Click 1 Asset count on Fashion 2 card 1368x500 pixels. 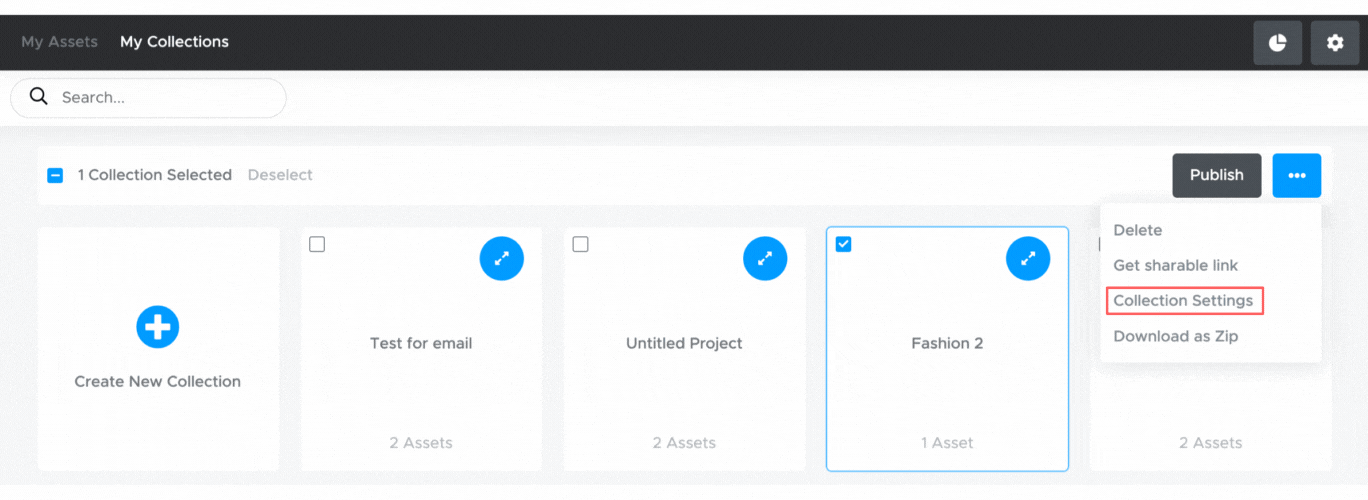(947, 442)
